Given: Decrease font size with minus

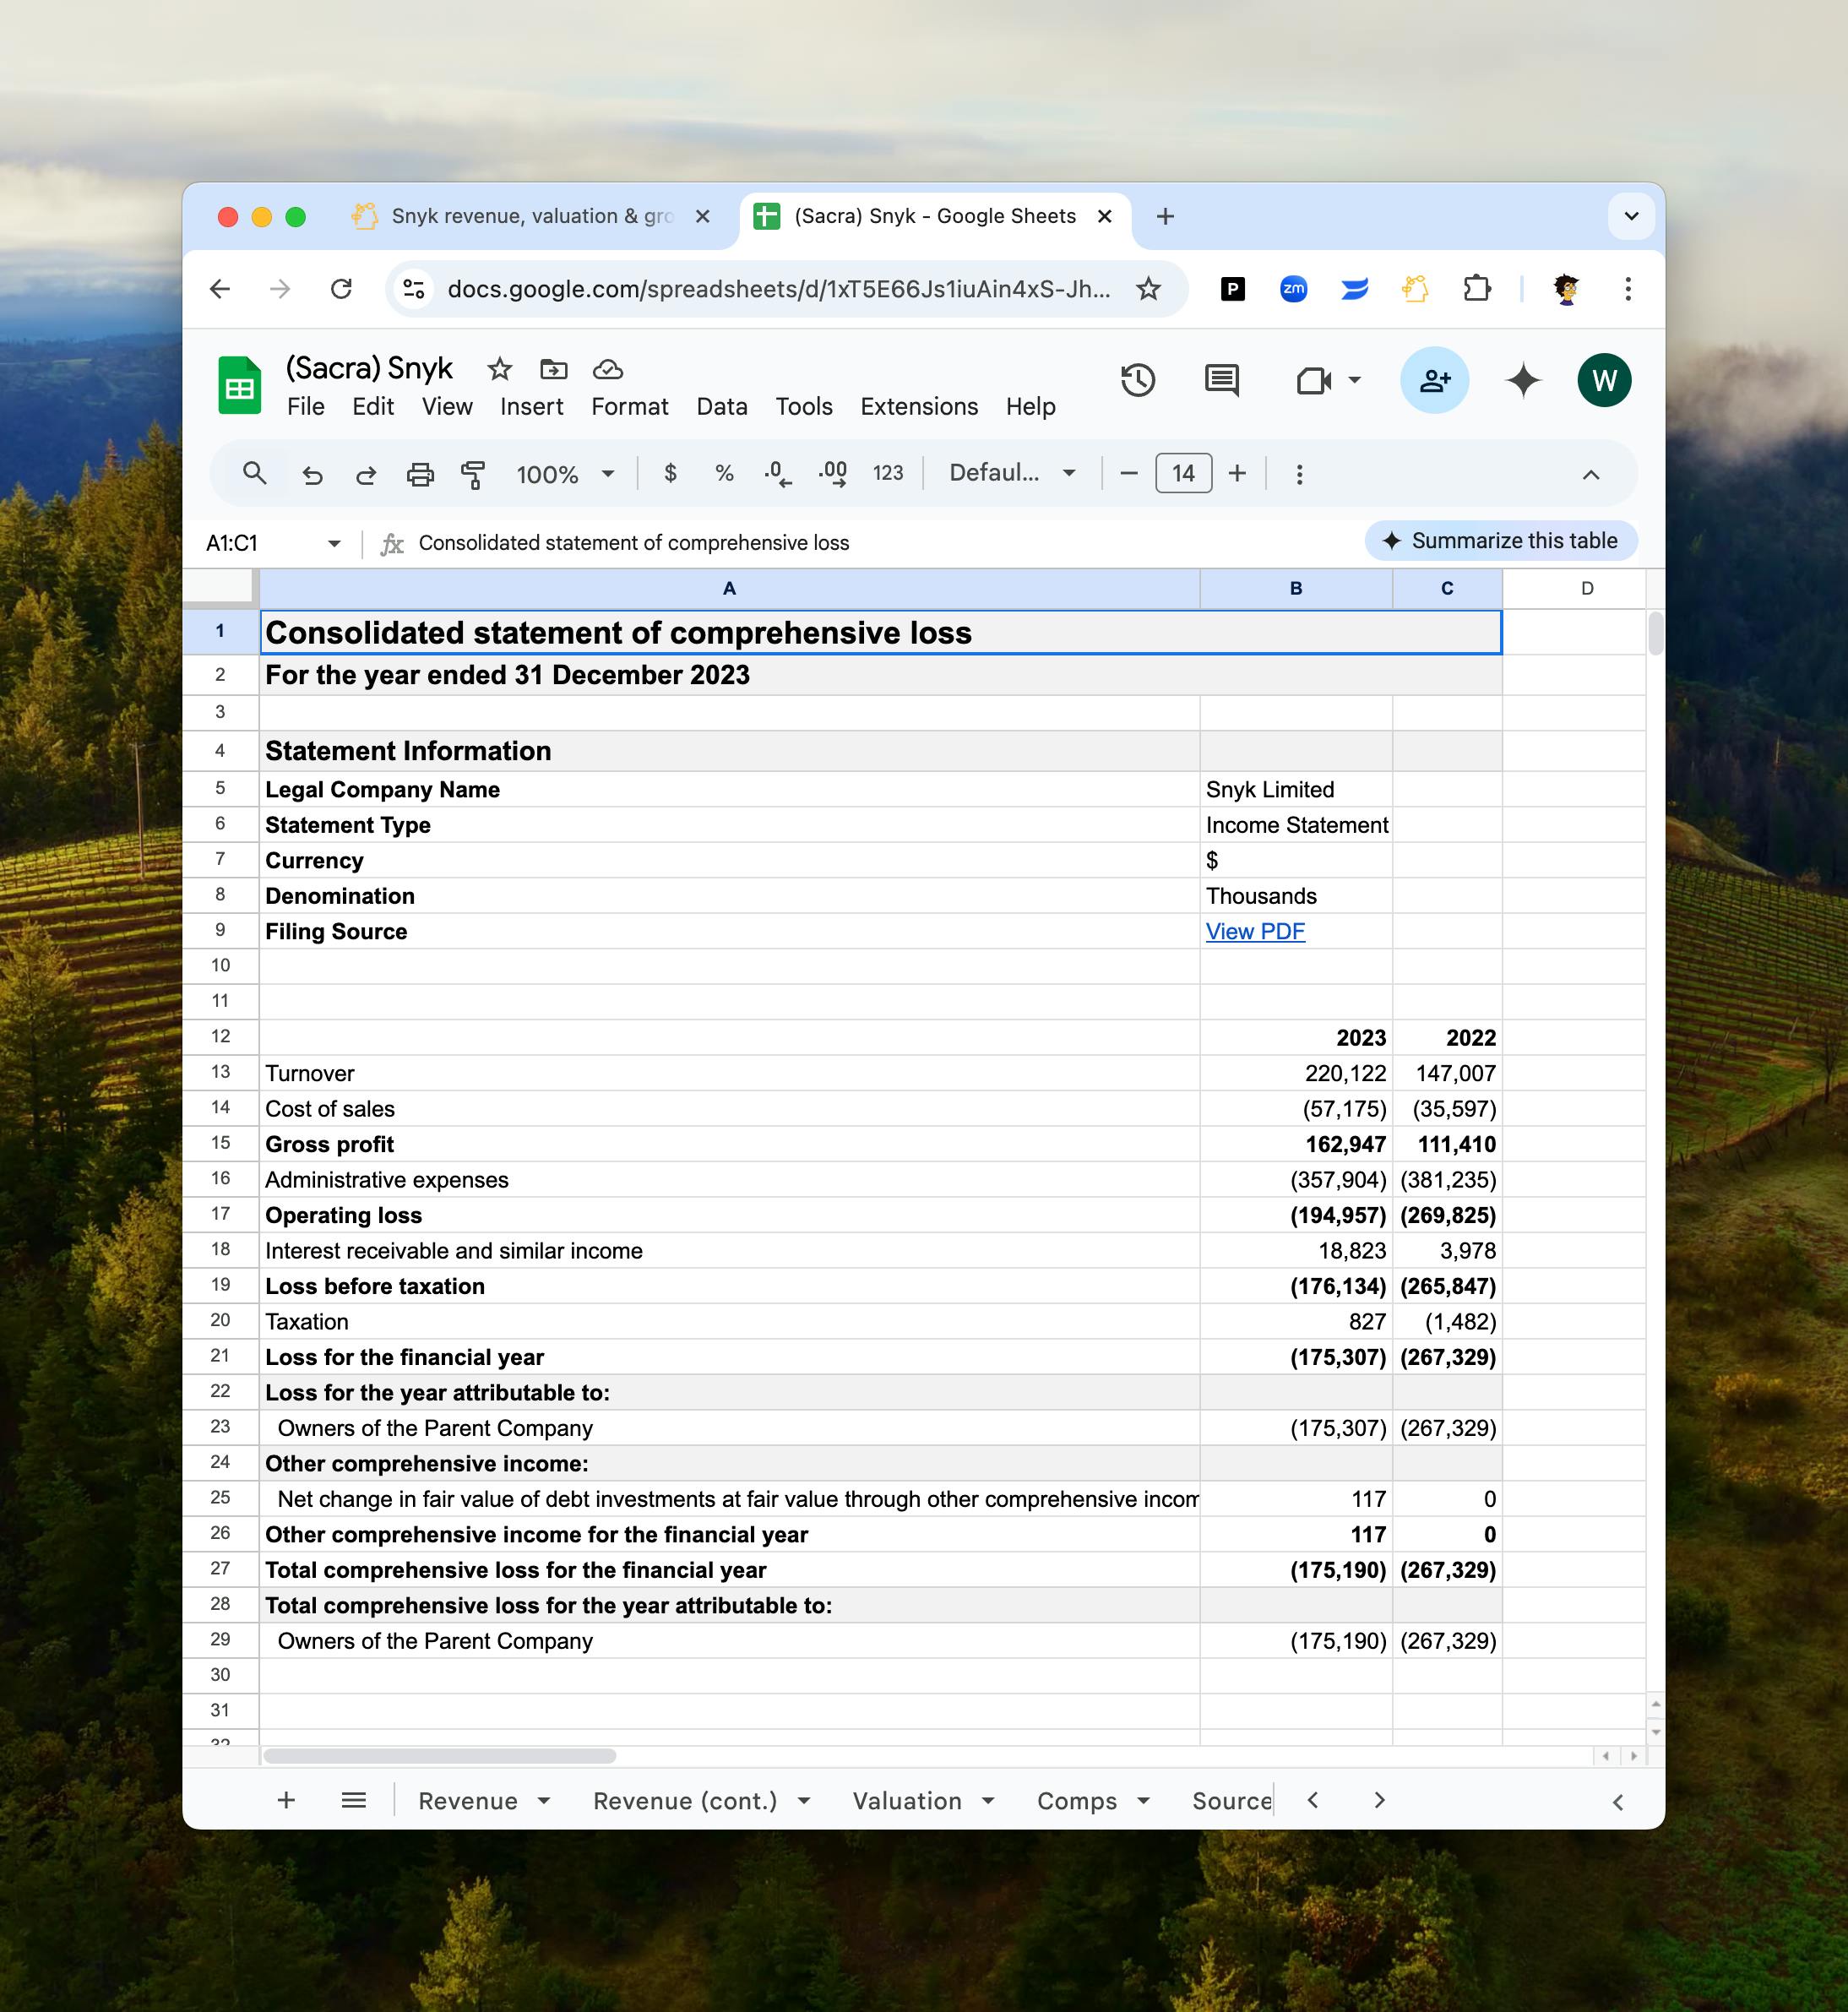Looking at the screenshot, I should [x=1129, y=473].
